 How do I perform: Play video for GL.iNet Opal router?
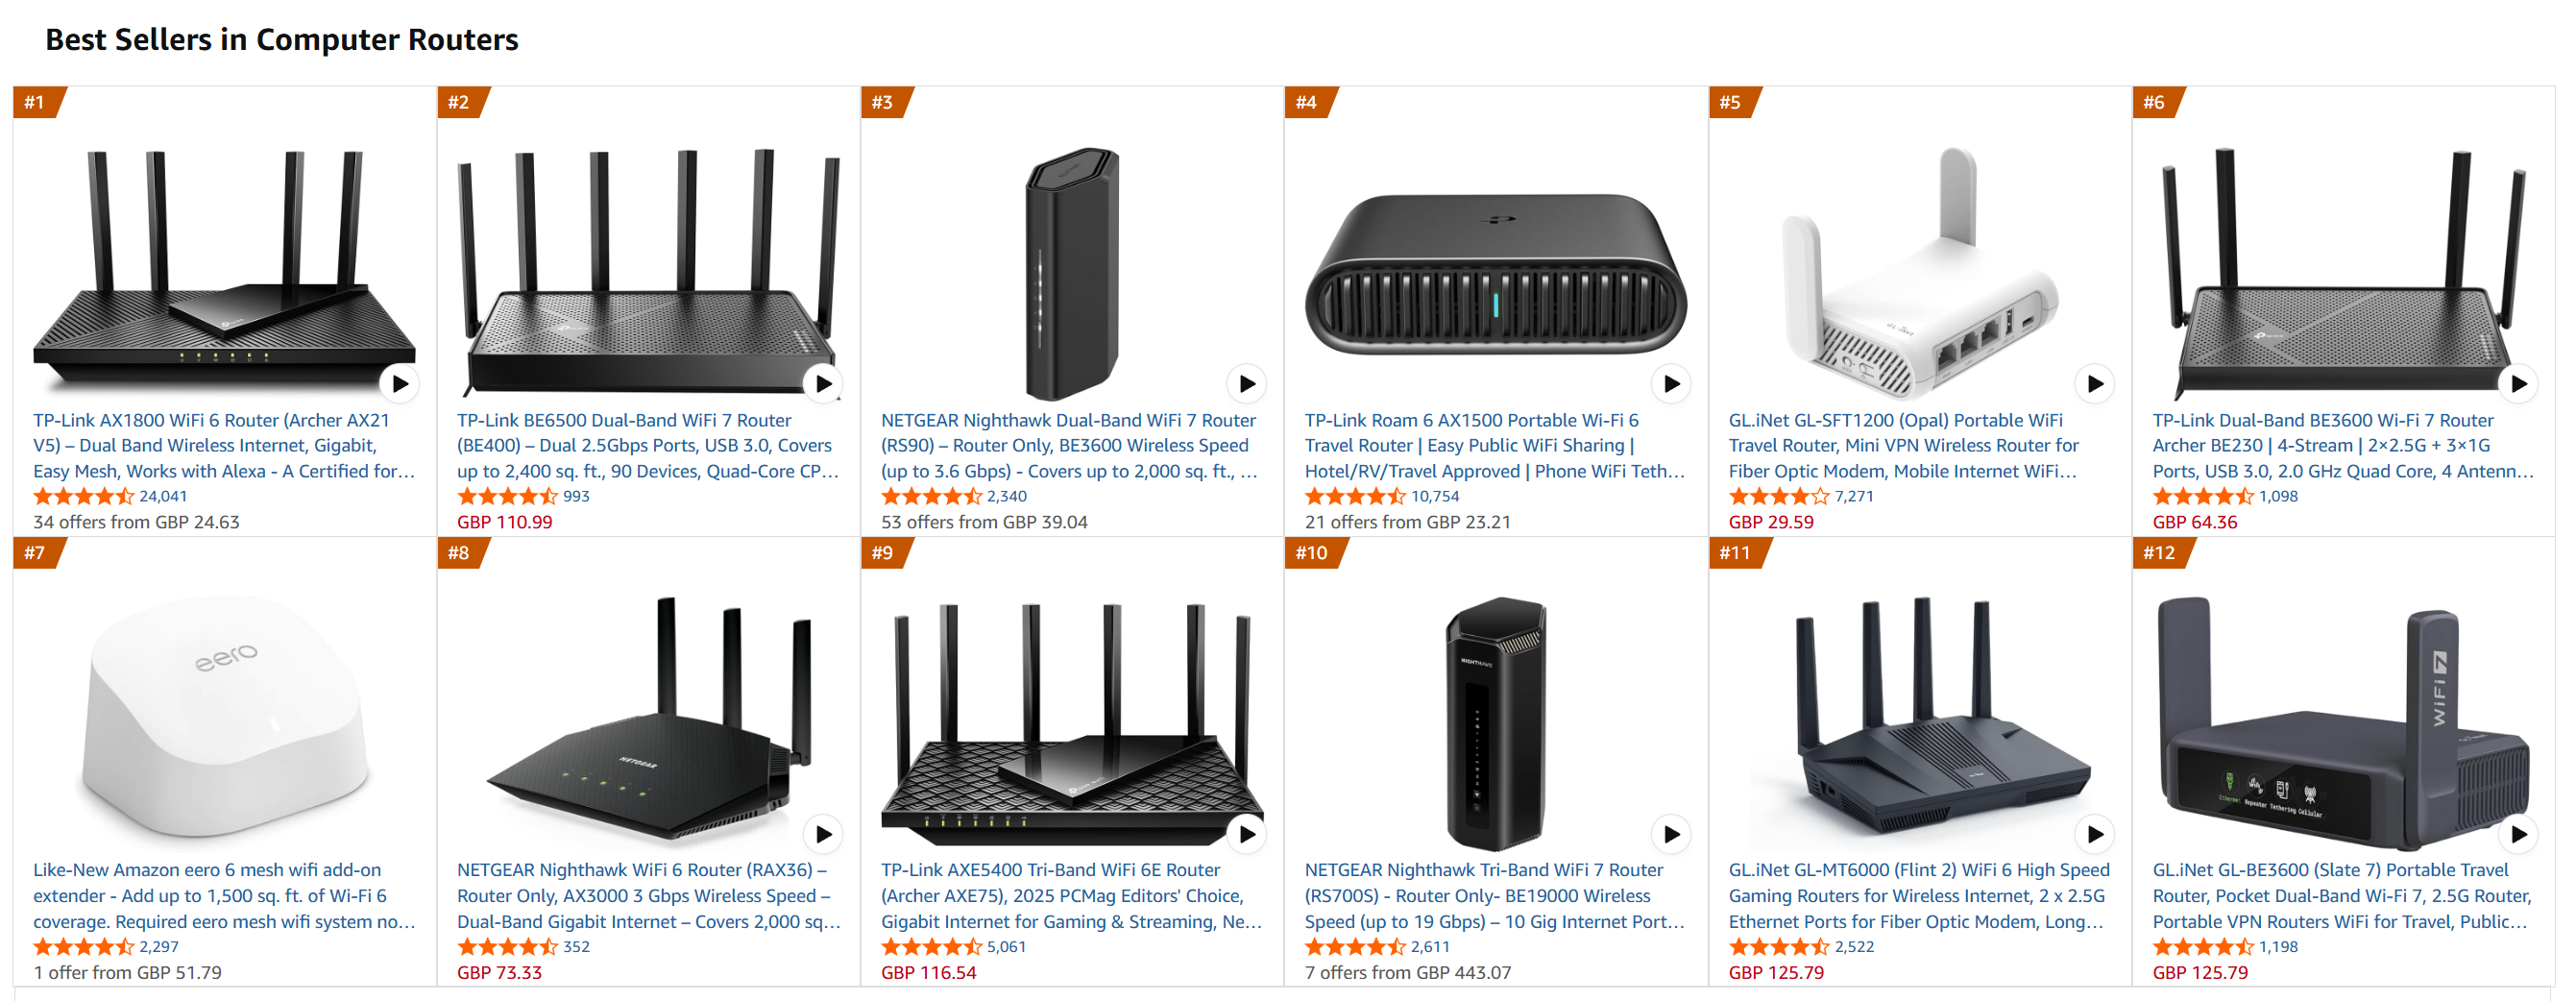coord(2094,383)
